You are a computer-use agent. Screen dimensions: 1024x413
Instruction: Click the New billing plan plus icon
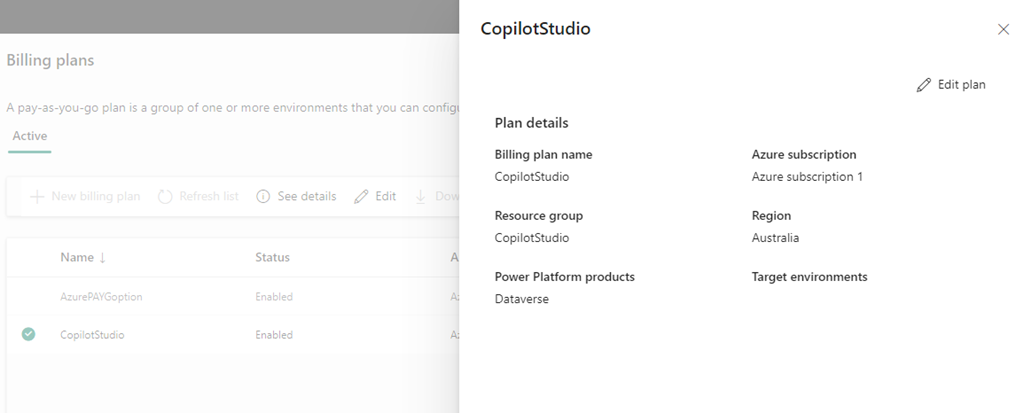37,196
